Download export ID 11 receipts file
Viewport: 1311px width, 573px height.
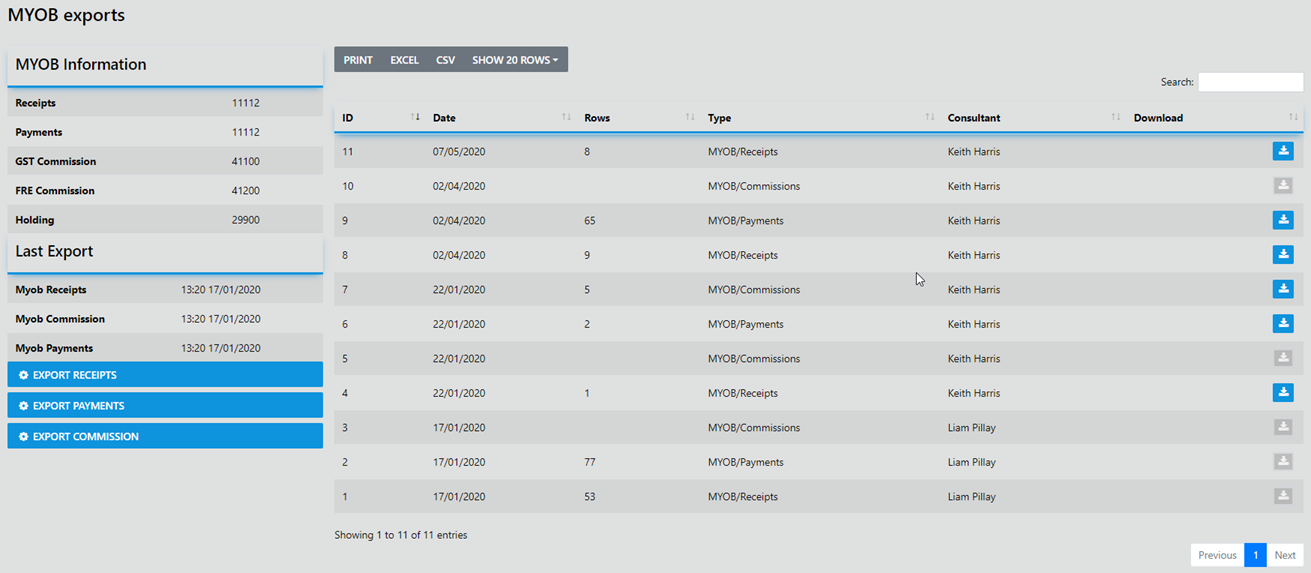1282,151
